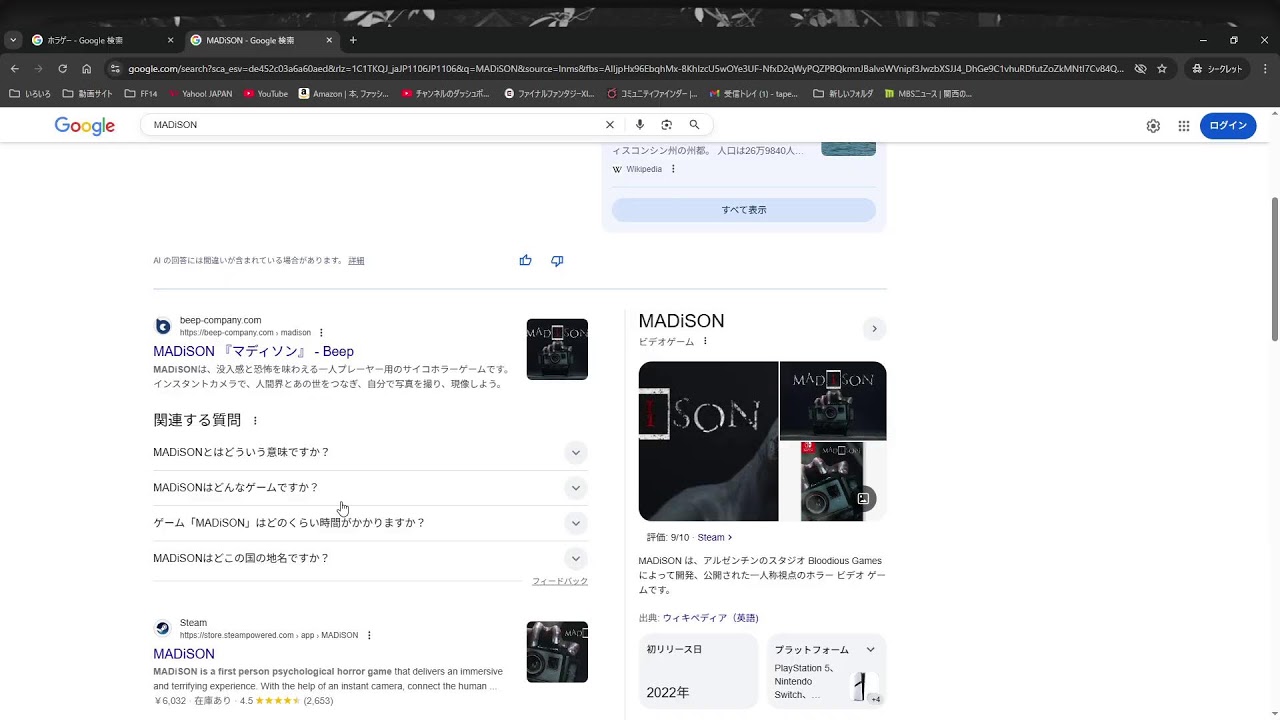Click the Google logo
This screenshot has width=1280, height=720.
[x=85, y=126]
